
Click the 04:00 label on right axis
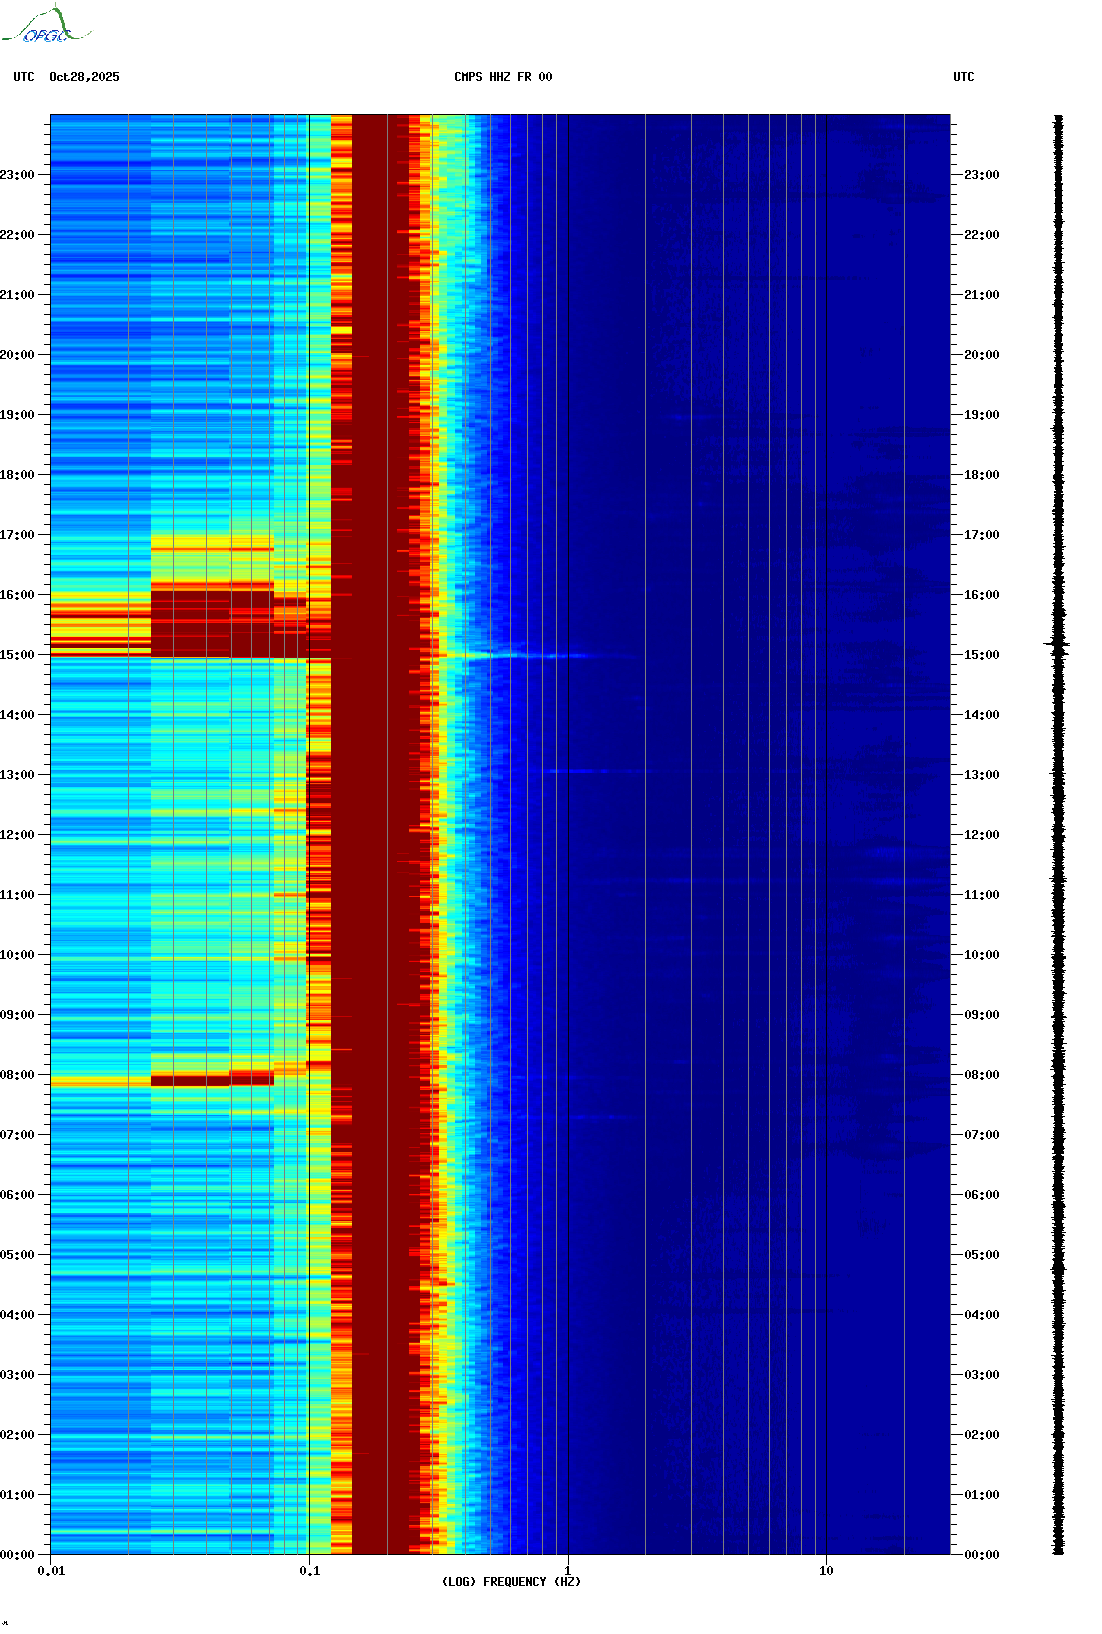980,1315
